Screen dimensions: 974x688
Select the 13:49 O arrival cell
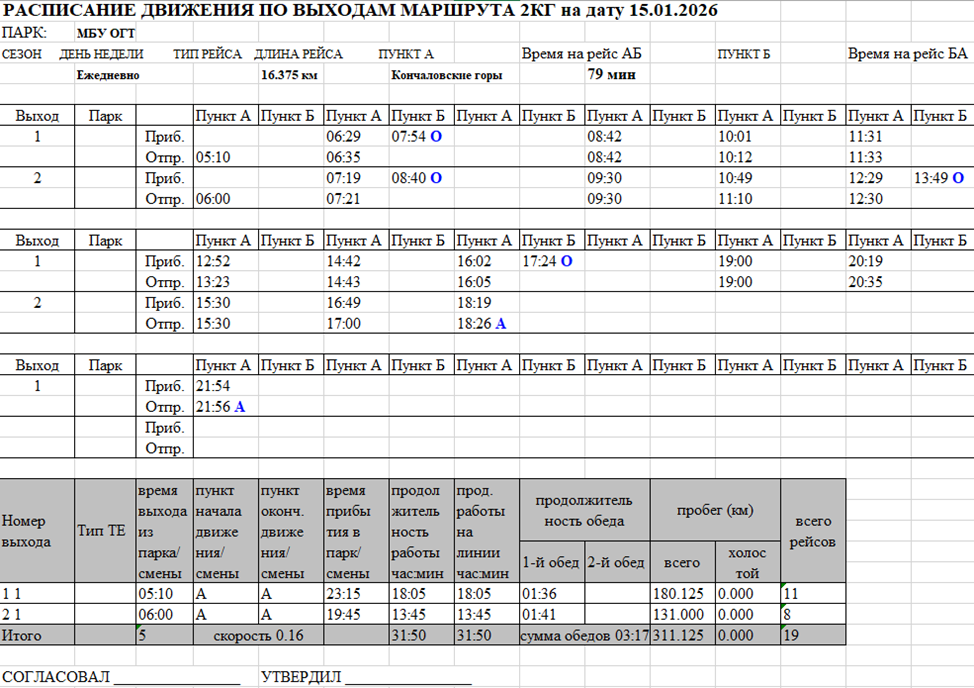pos(939,178)
